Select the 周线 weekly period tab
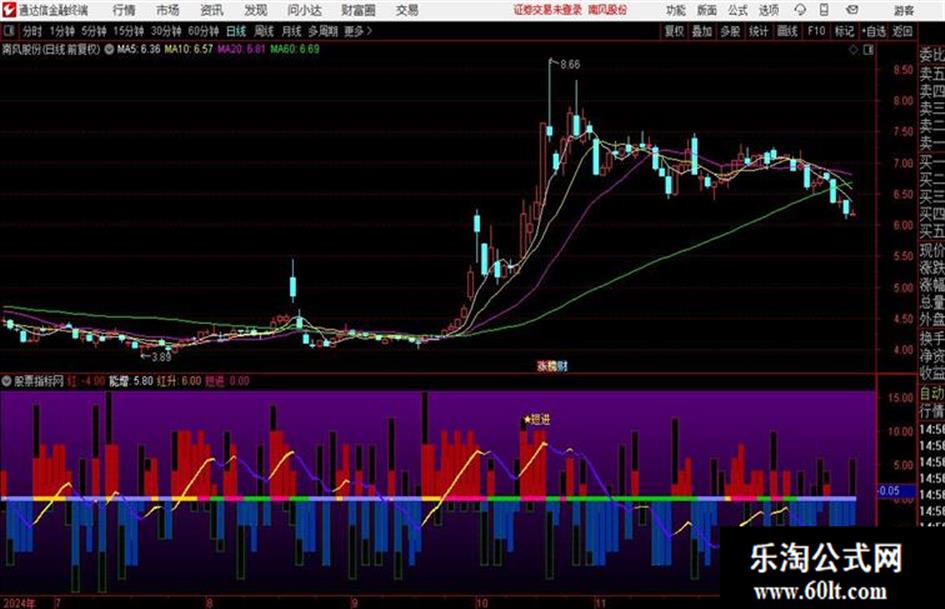This screenshot has height=609, width=945. (263, 31)
